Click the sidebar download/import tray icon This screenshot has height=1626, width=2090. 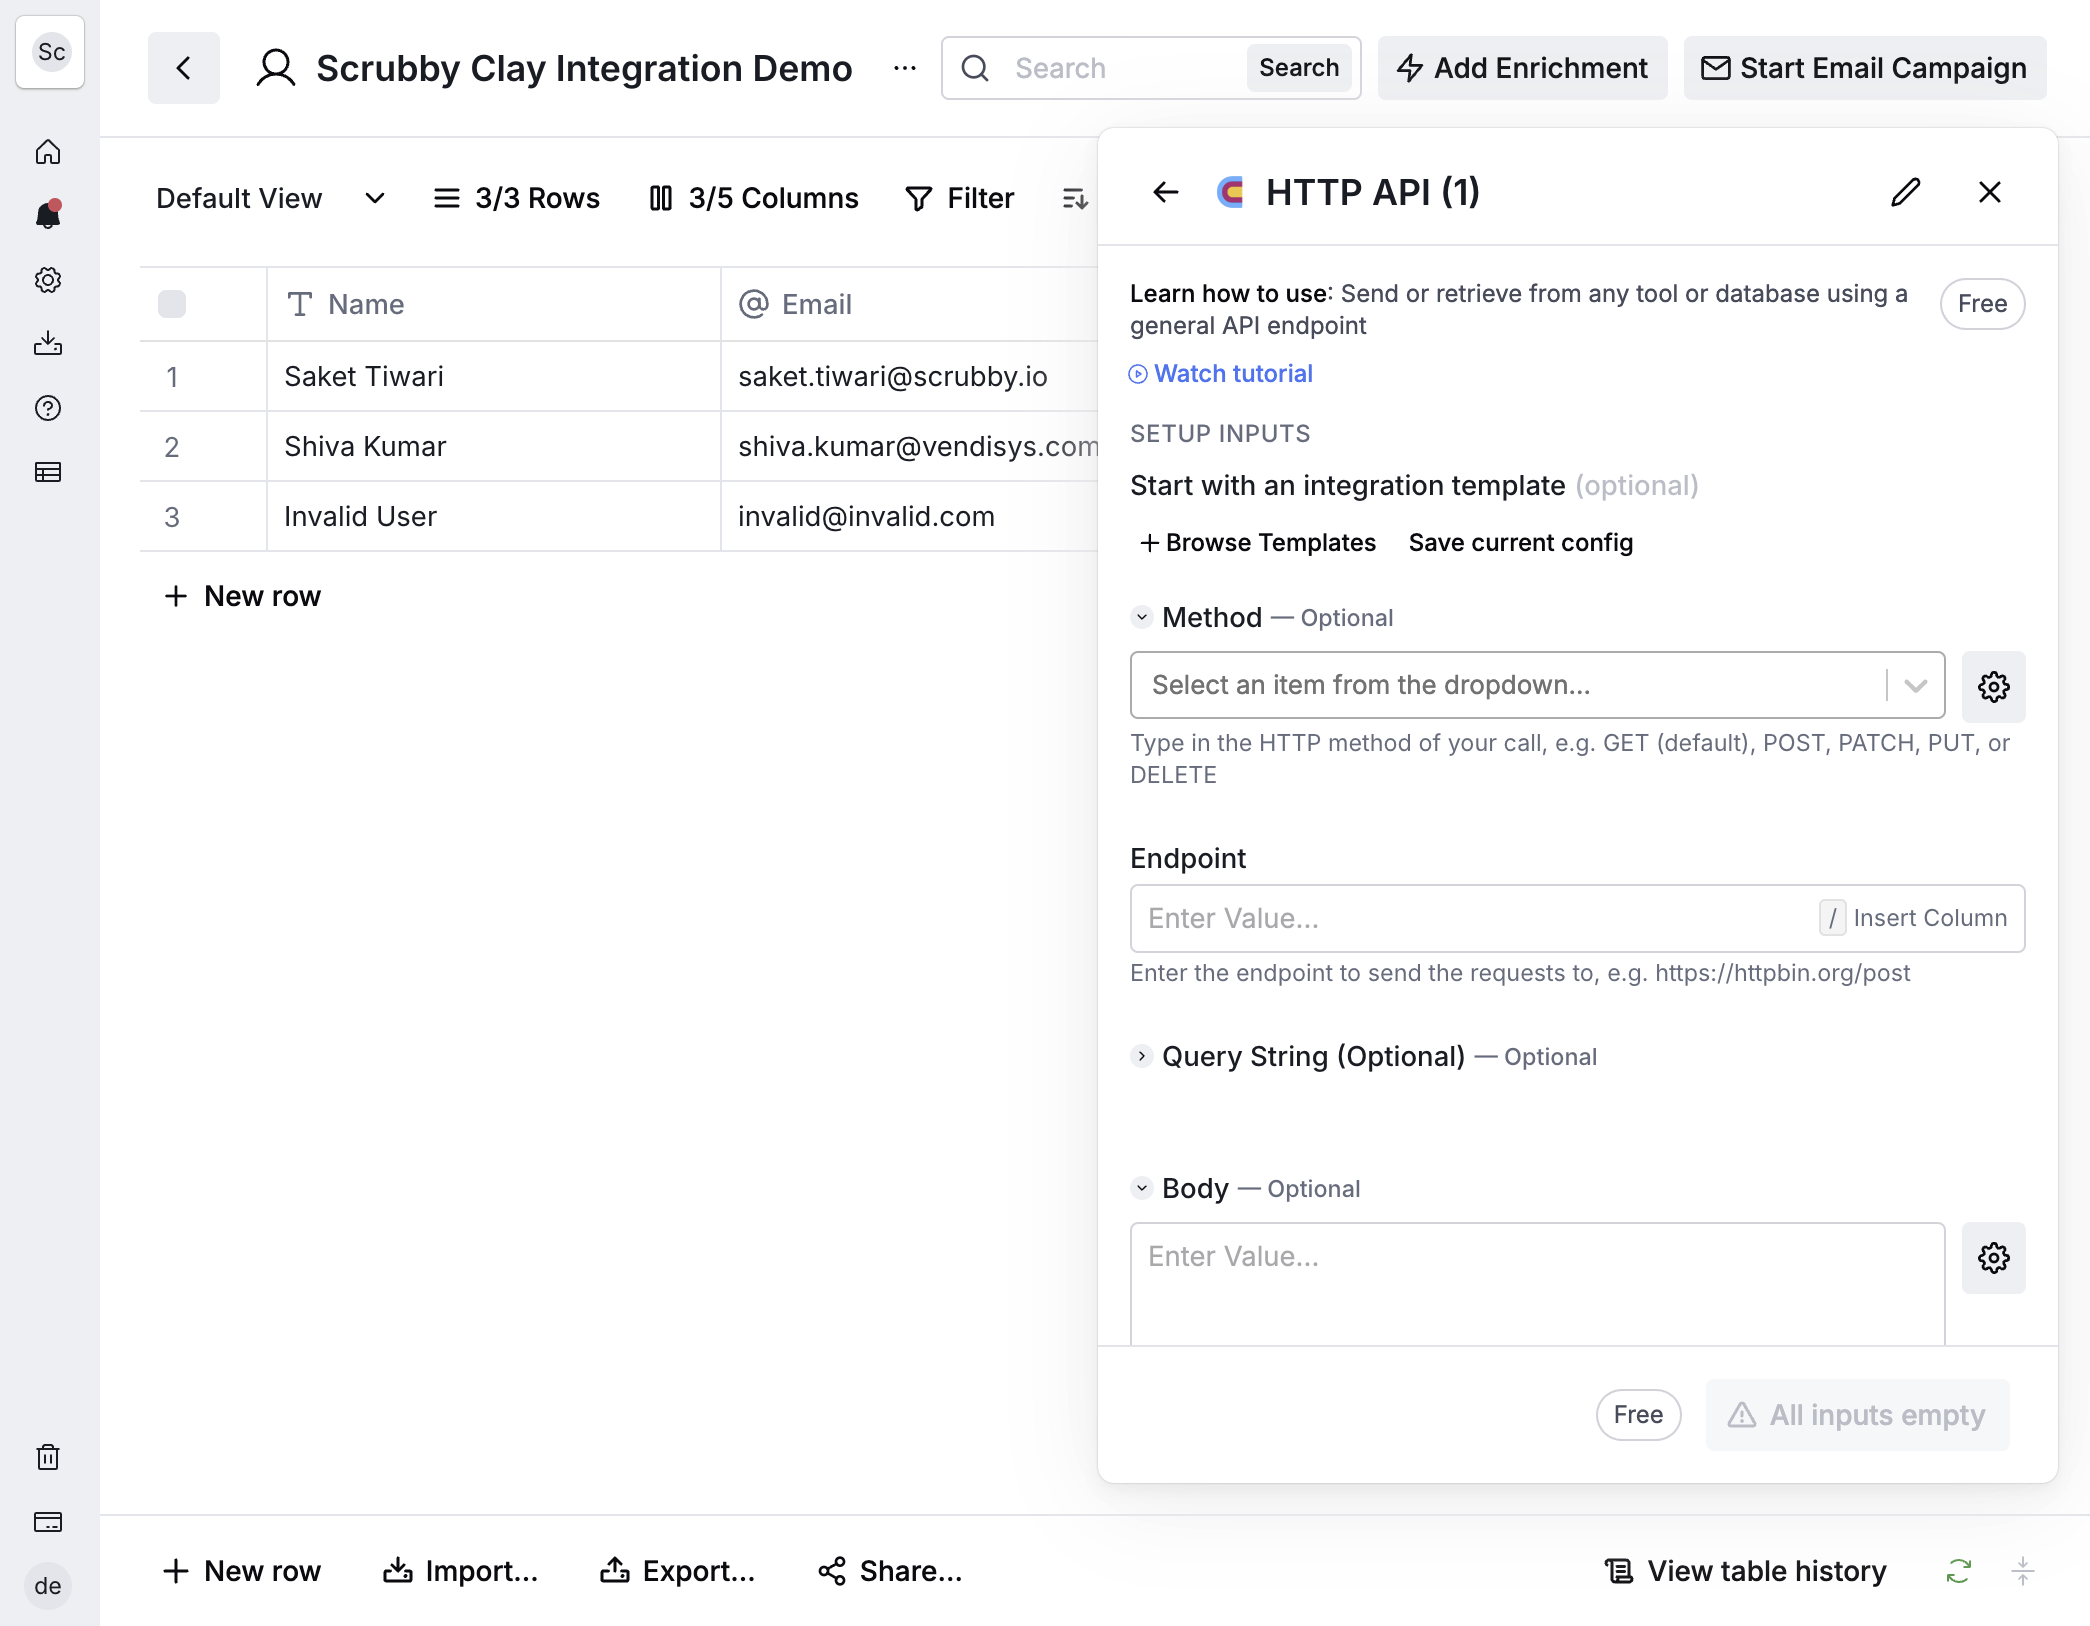[x=48, y=344]
